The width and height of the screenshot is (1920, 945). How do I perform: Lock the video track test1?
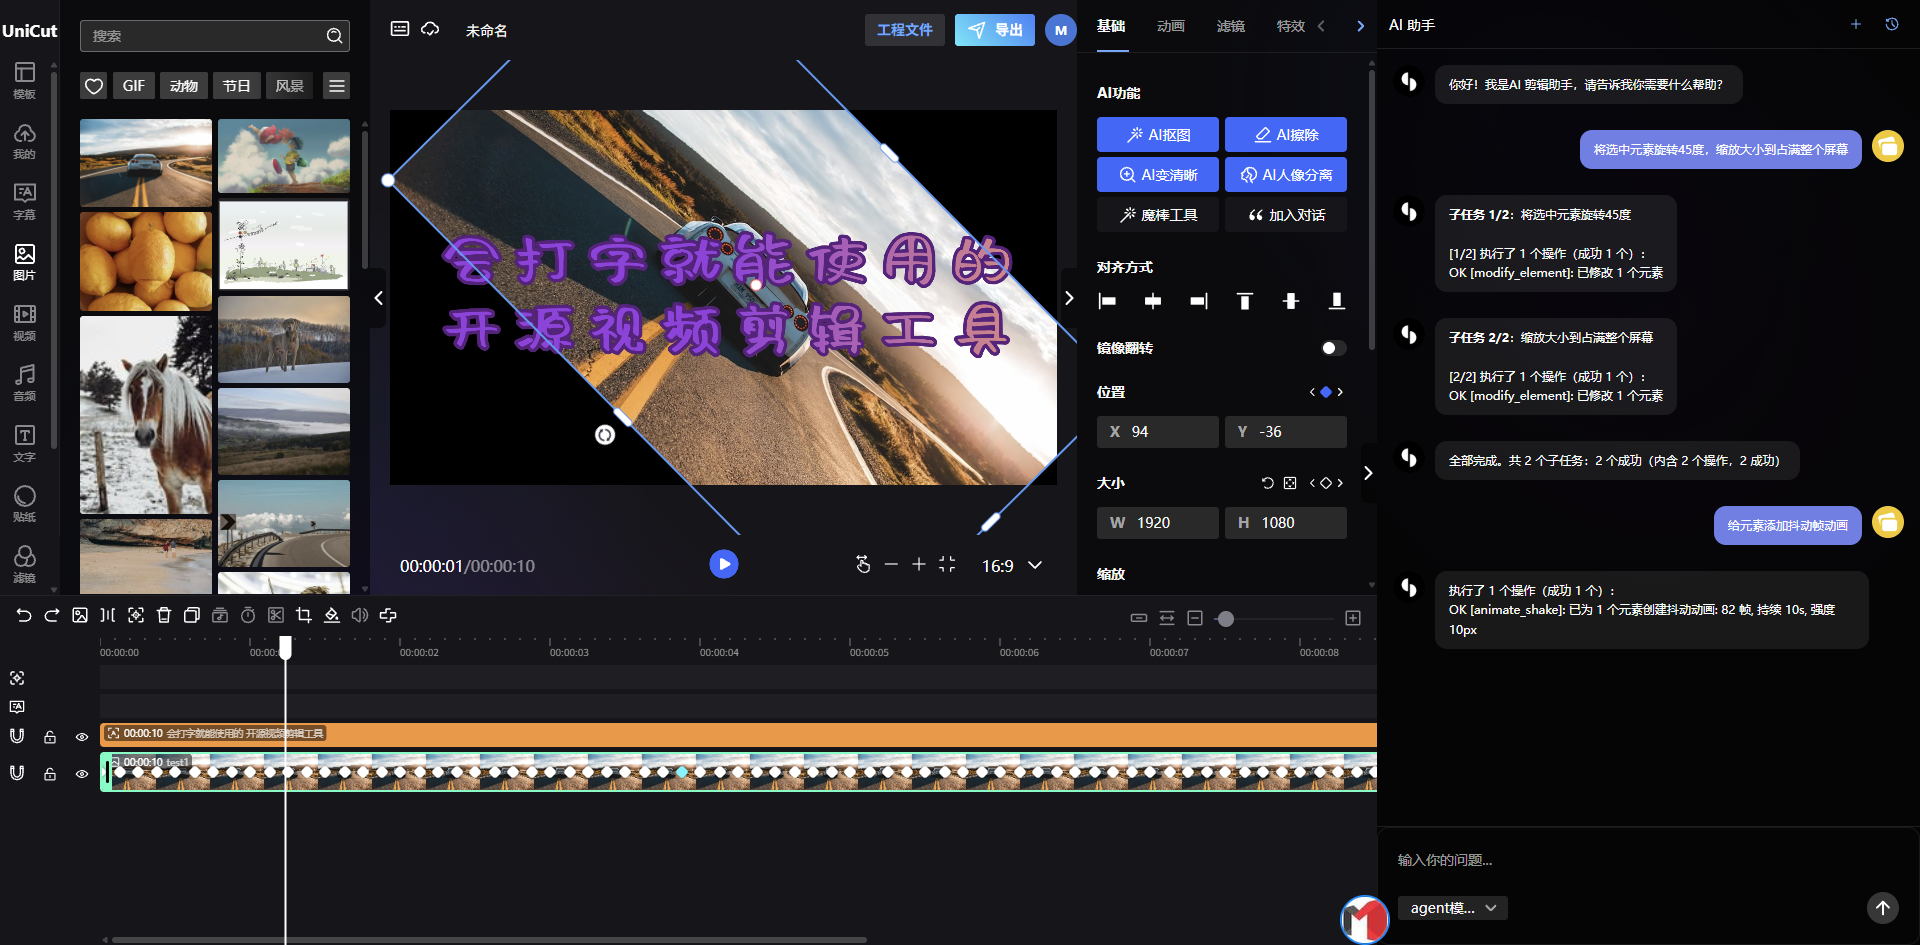pyautogui.click(x=50, y=774)
